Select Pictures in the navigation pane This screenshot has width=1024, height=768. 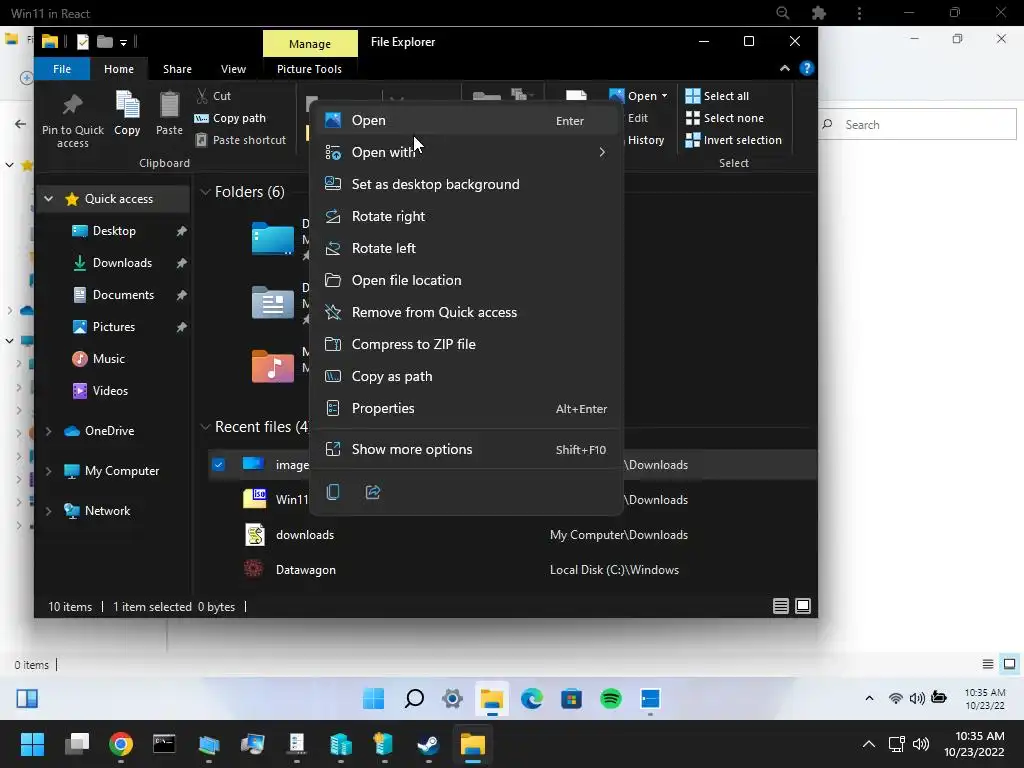[113, 327]
